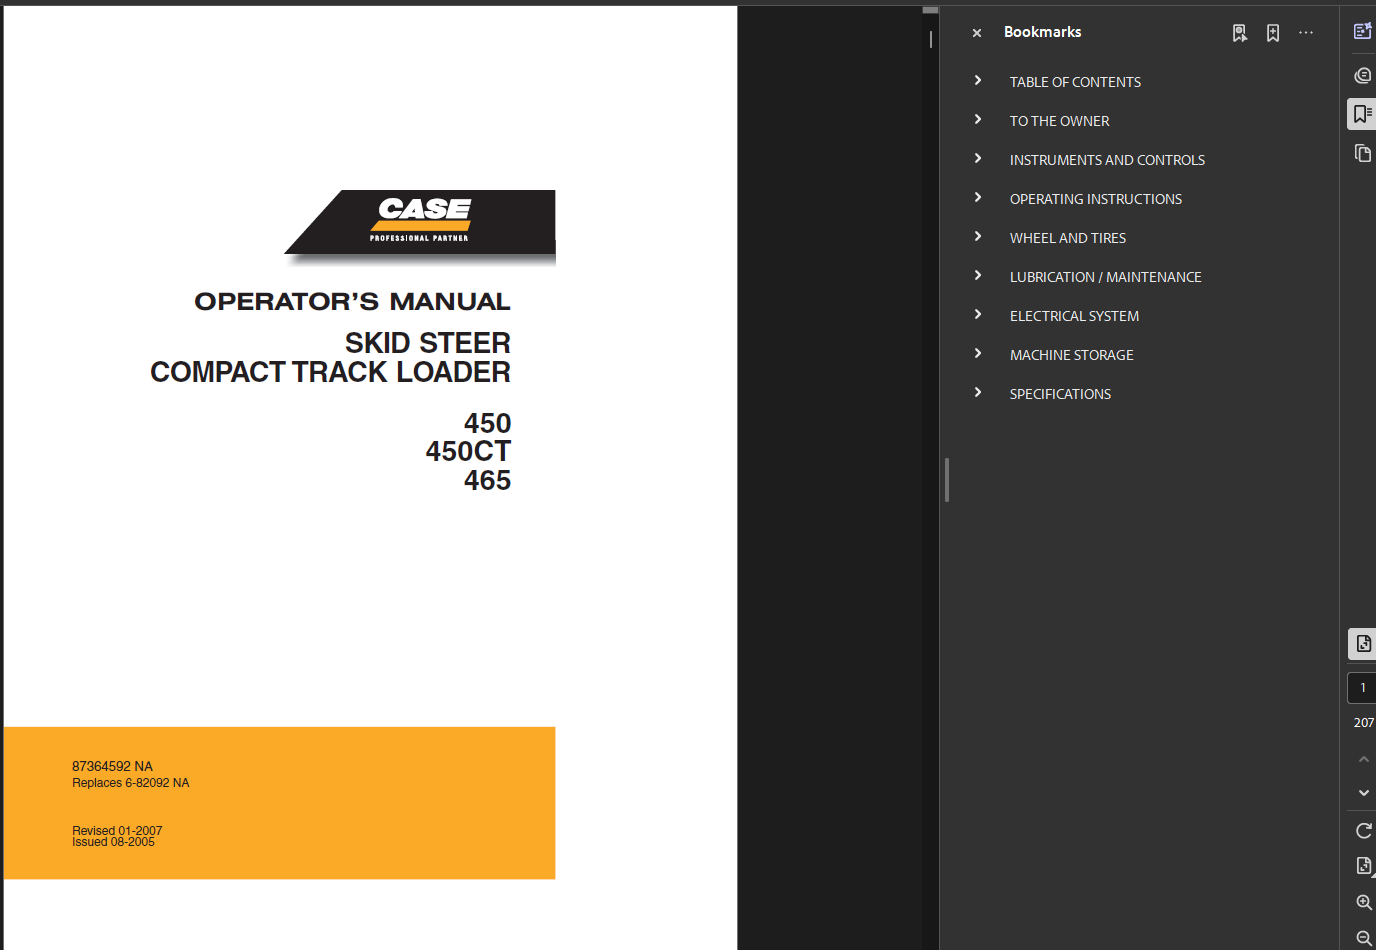This screenshot has height=950, width=1376.
Task: Add a new bookmark icon
Action: 1273,33
